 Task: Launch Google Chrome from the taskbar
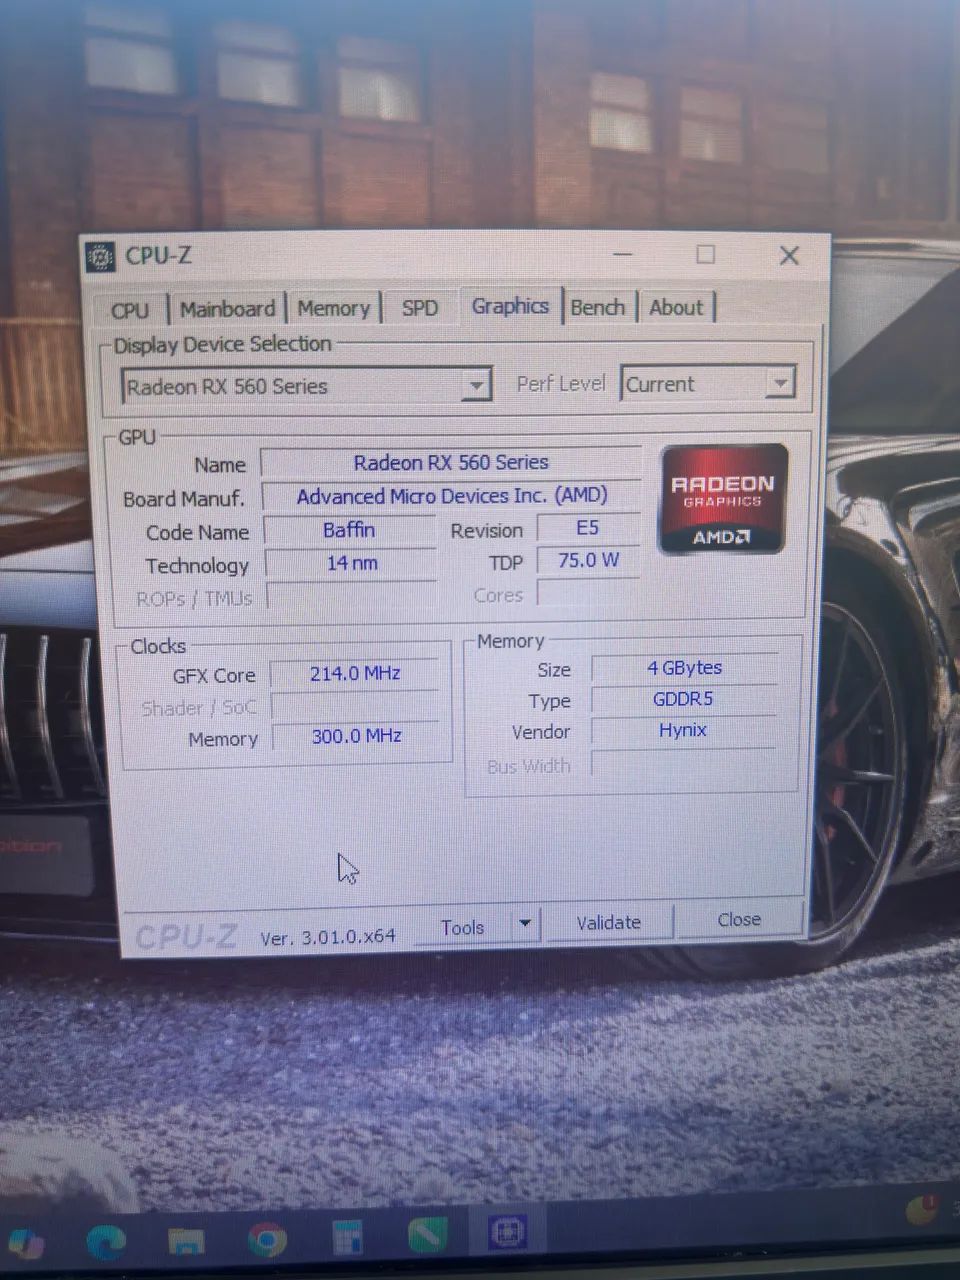pos(266,1241)
